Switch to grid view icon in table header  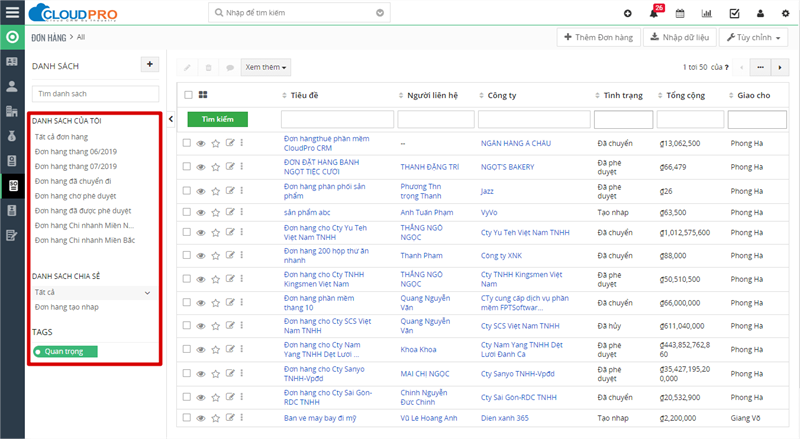click(x=203, y=94)
